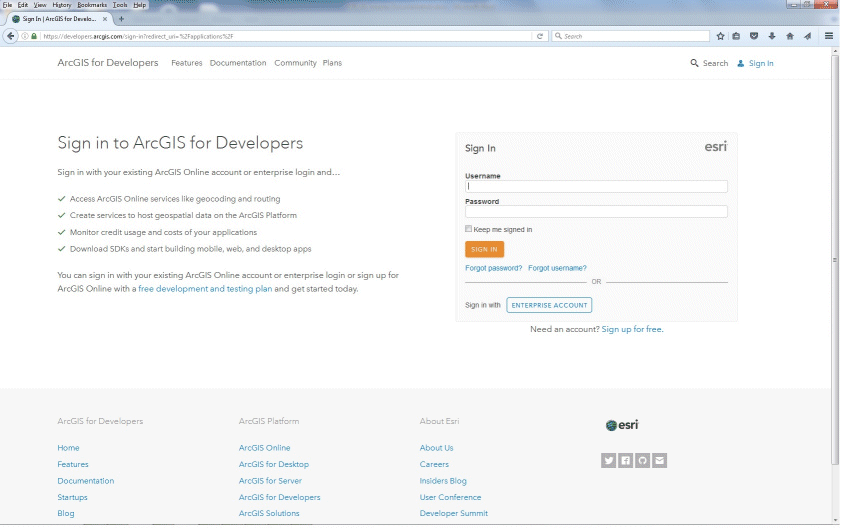
Task: Open Blog link in footer
Action: pos(66,513)
